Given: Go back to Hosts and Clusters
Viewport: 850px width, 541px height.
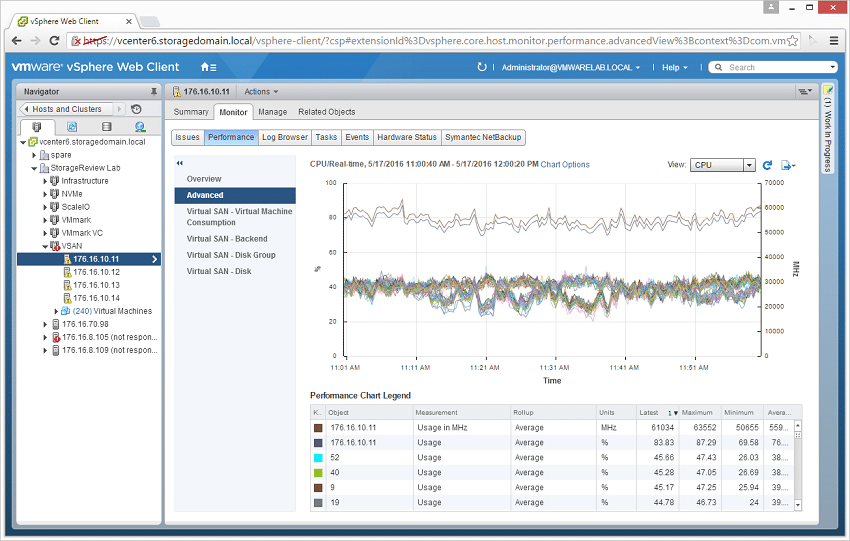Looking at the screenshot, I should click(x=66, y=109).
